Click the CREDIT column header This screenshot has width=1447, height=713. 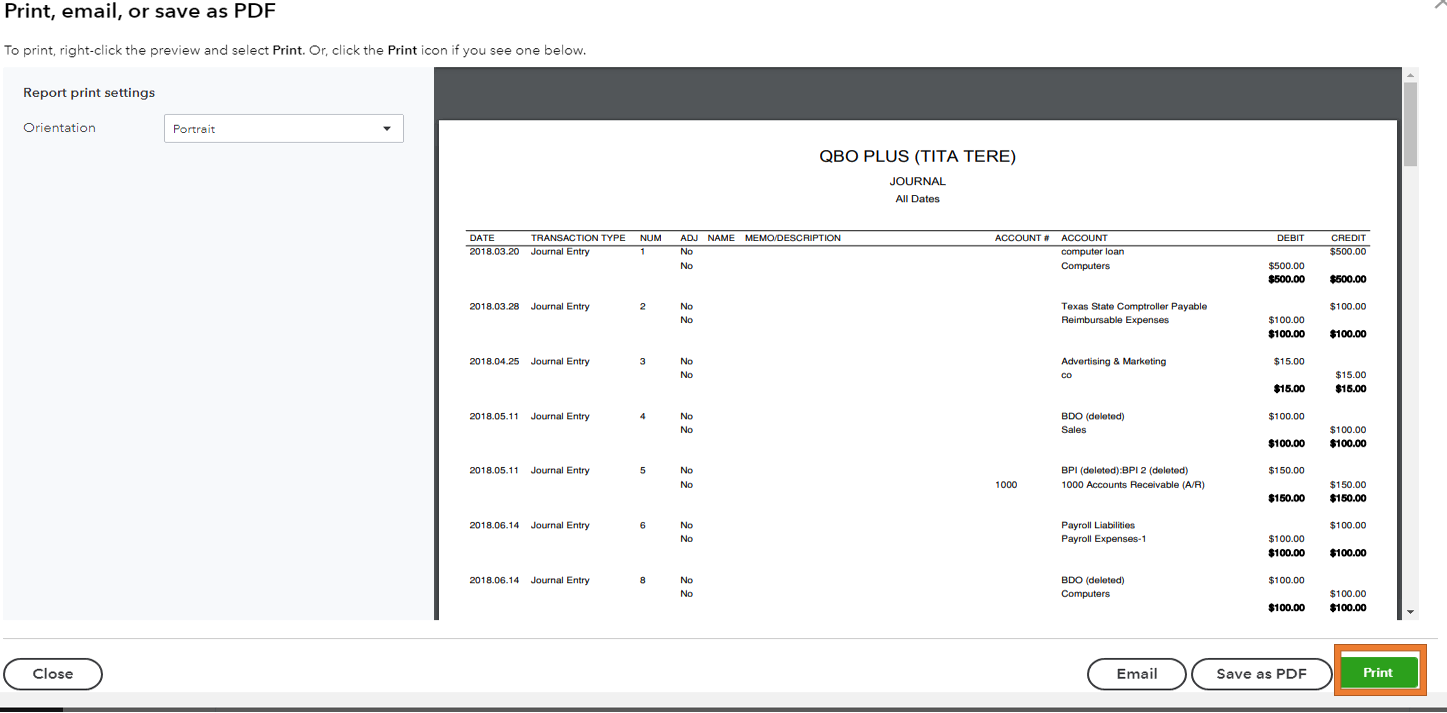[1348, 238]
